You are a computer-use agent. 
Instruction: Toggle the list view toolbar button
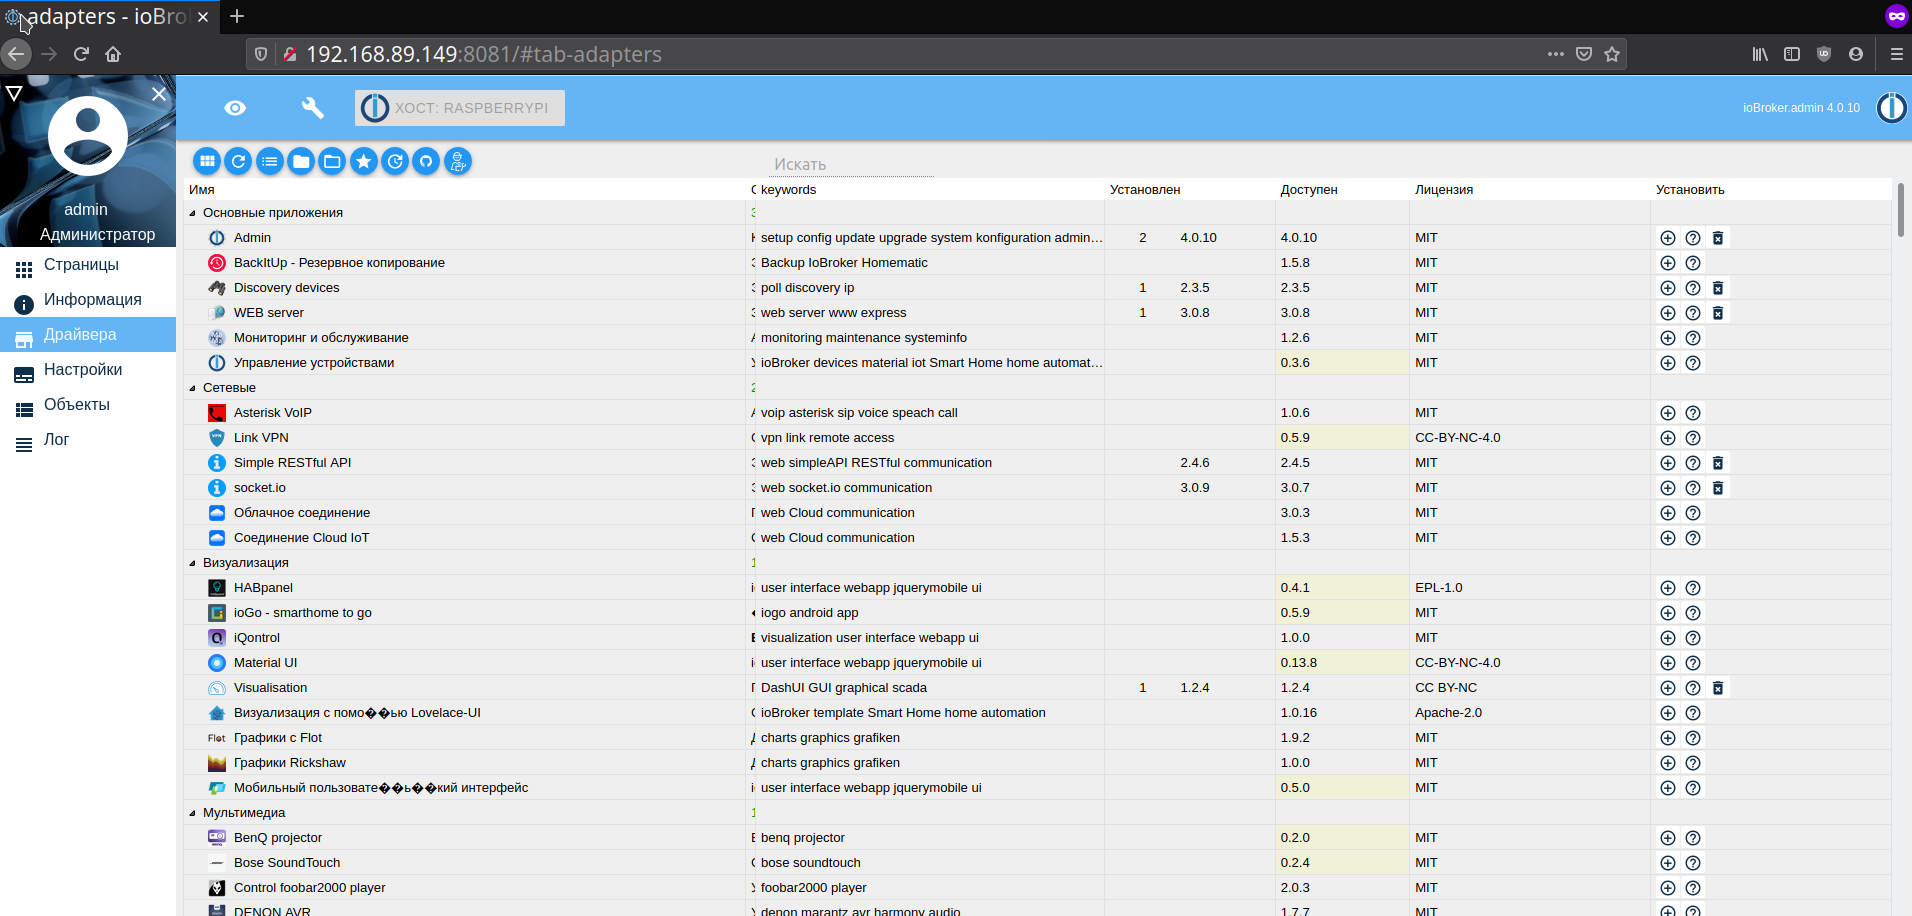click(x=270, y=161)
